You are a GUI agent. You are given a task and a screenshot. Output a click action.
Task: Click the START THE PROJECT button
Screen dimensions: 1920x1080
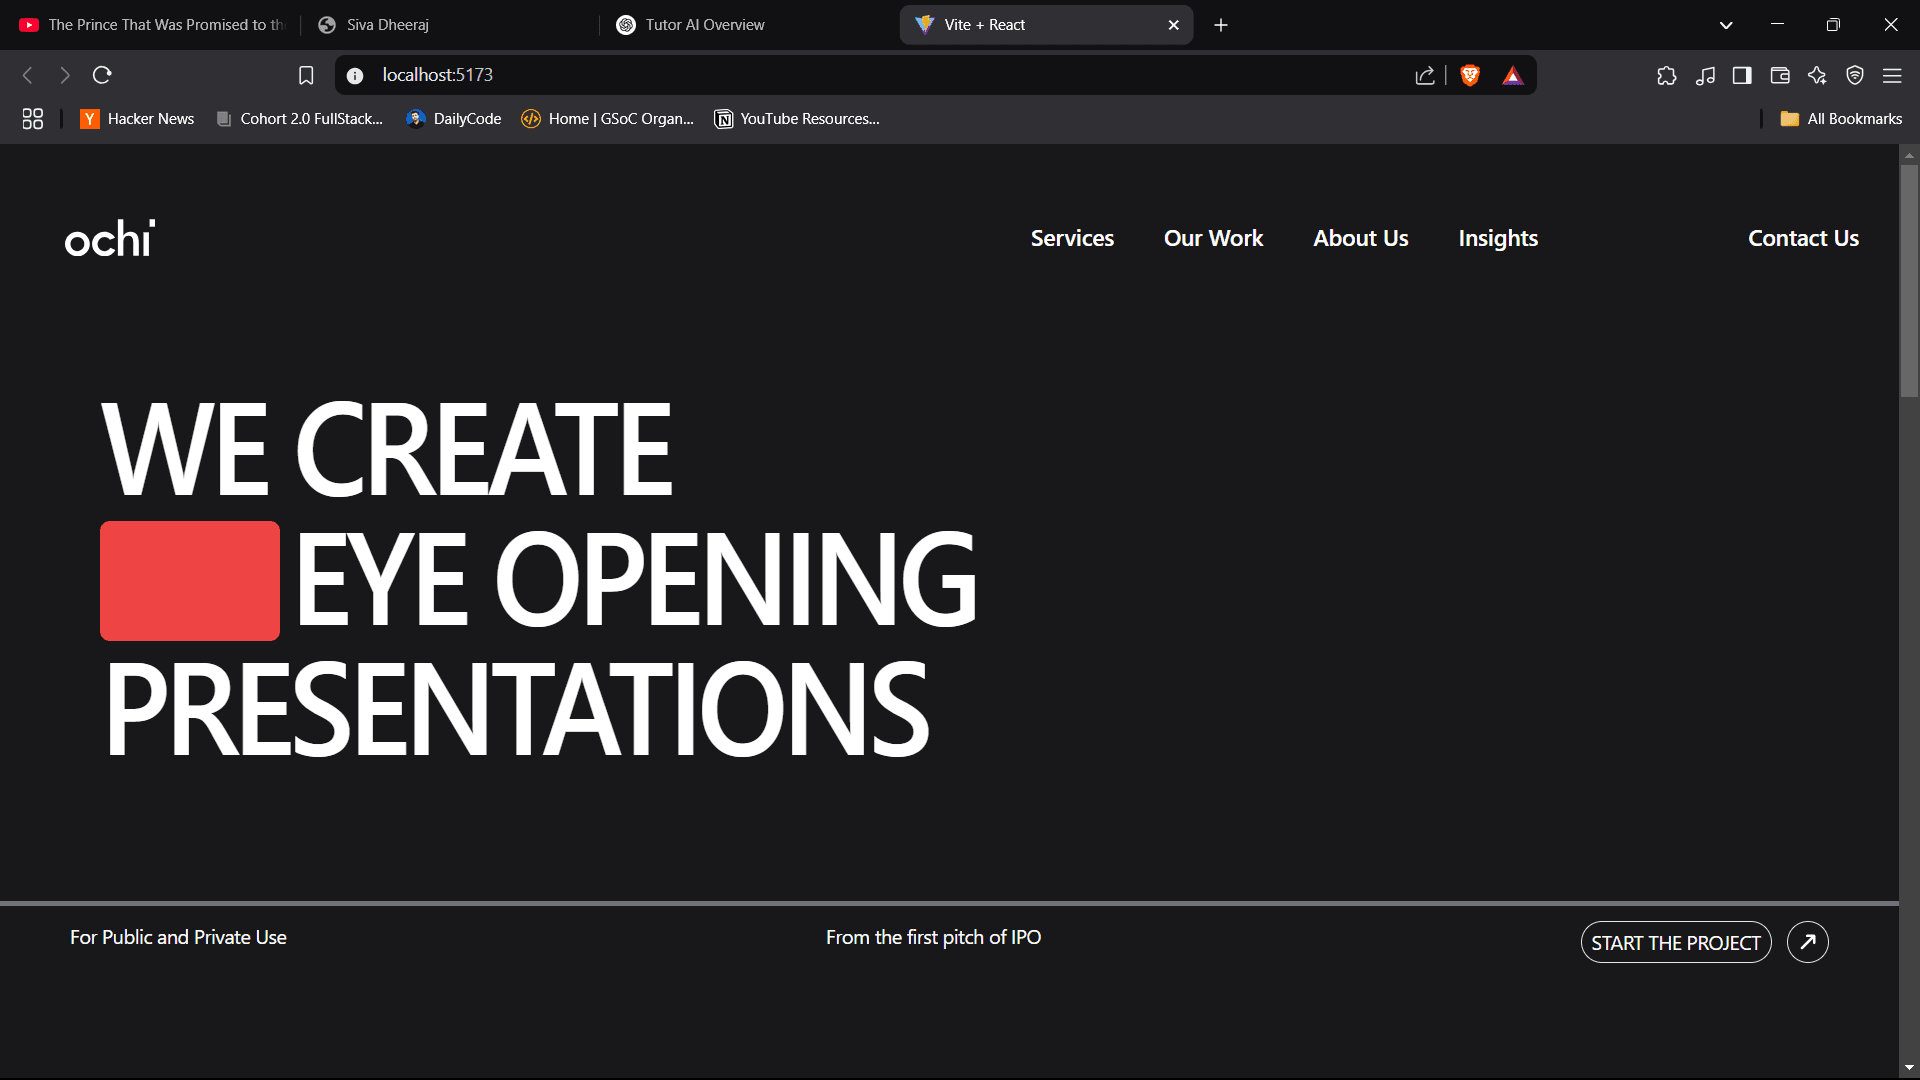(1675, 943)
